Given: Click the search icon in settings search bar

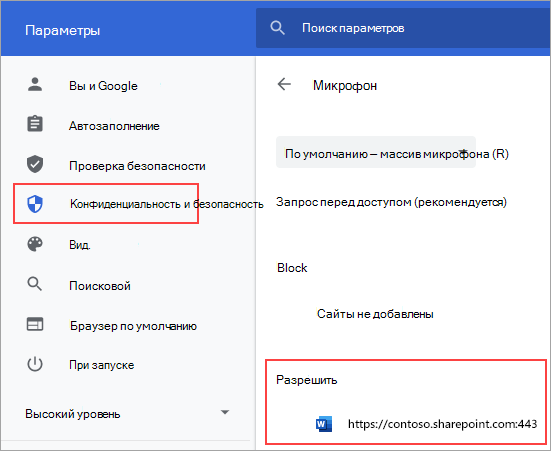Looking at the screenshot, I should pyautogui.click(x=277, y=28).
